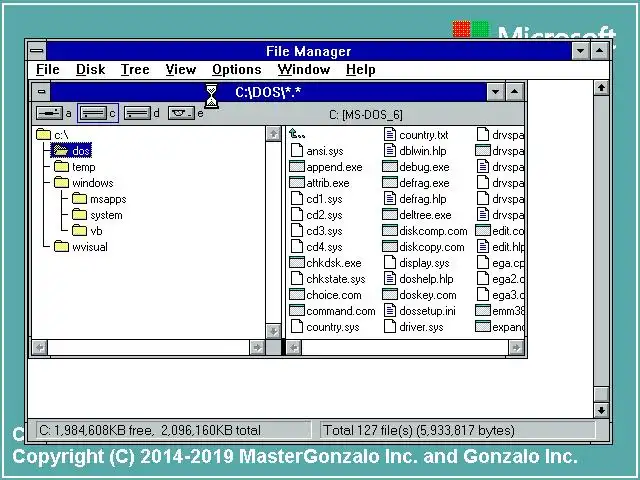640x480 pixels.
Task: Select the dos folder in tree
Action: coord(71,151)
